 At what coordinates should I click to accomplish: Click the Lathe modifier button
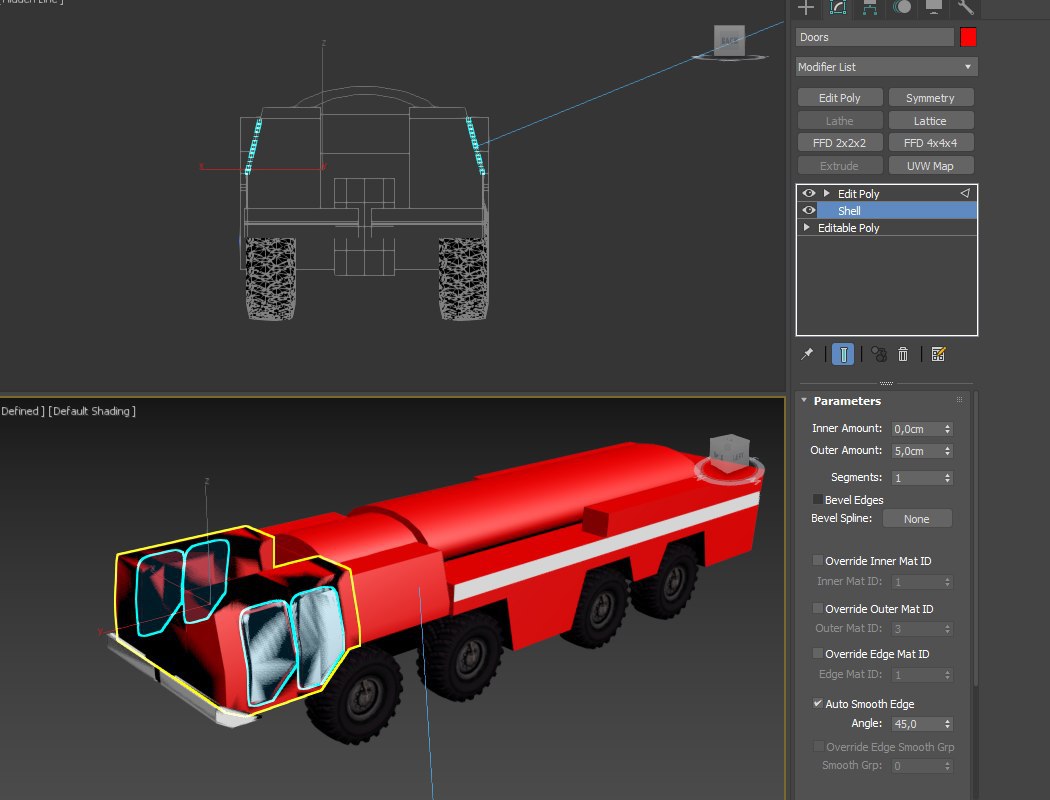tap(840, 121)
